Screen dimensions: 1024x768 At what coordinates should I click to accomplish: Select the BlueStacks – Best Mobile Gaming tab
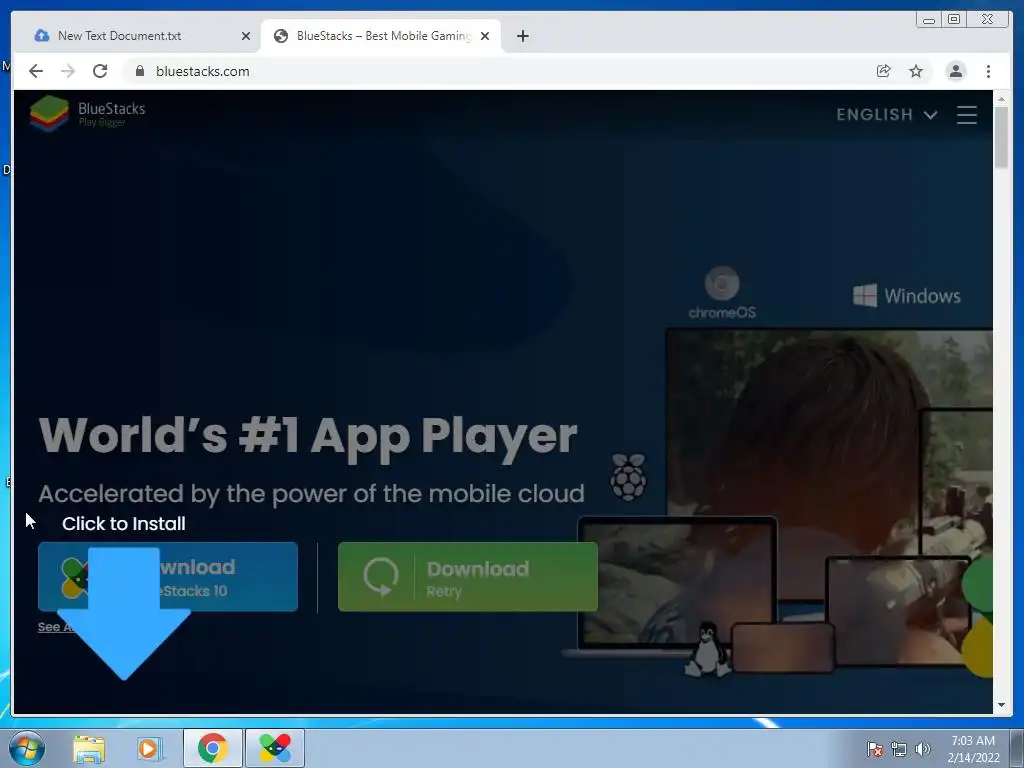coord(382,36)
